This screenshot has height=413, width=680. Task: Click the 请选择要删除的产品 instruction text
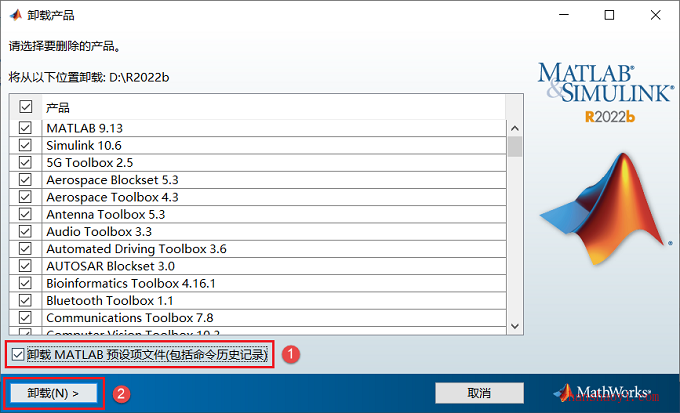64,46
